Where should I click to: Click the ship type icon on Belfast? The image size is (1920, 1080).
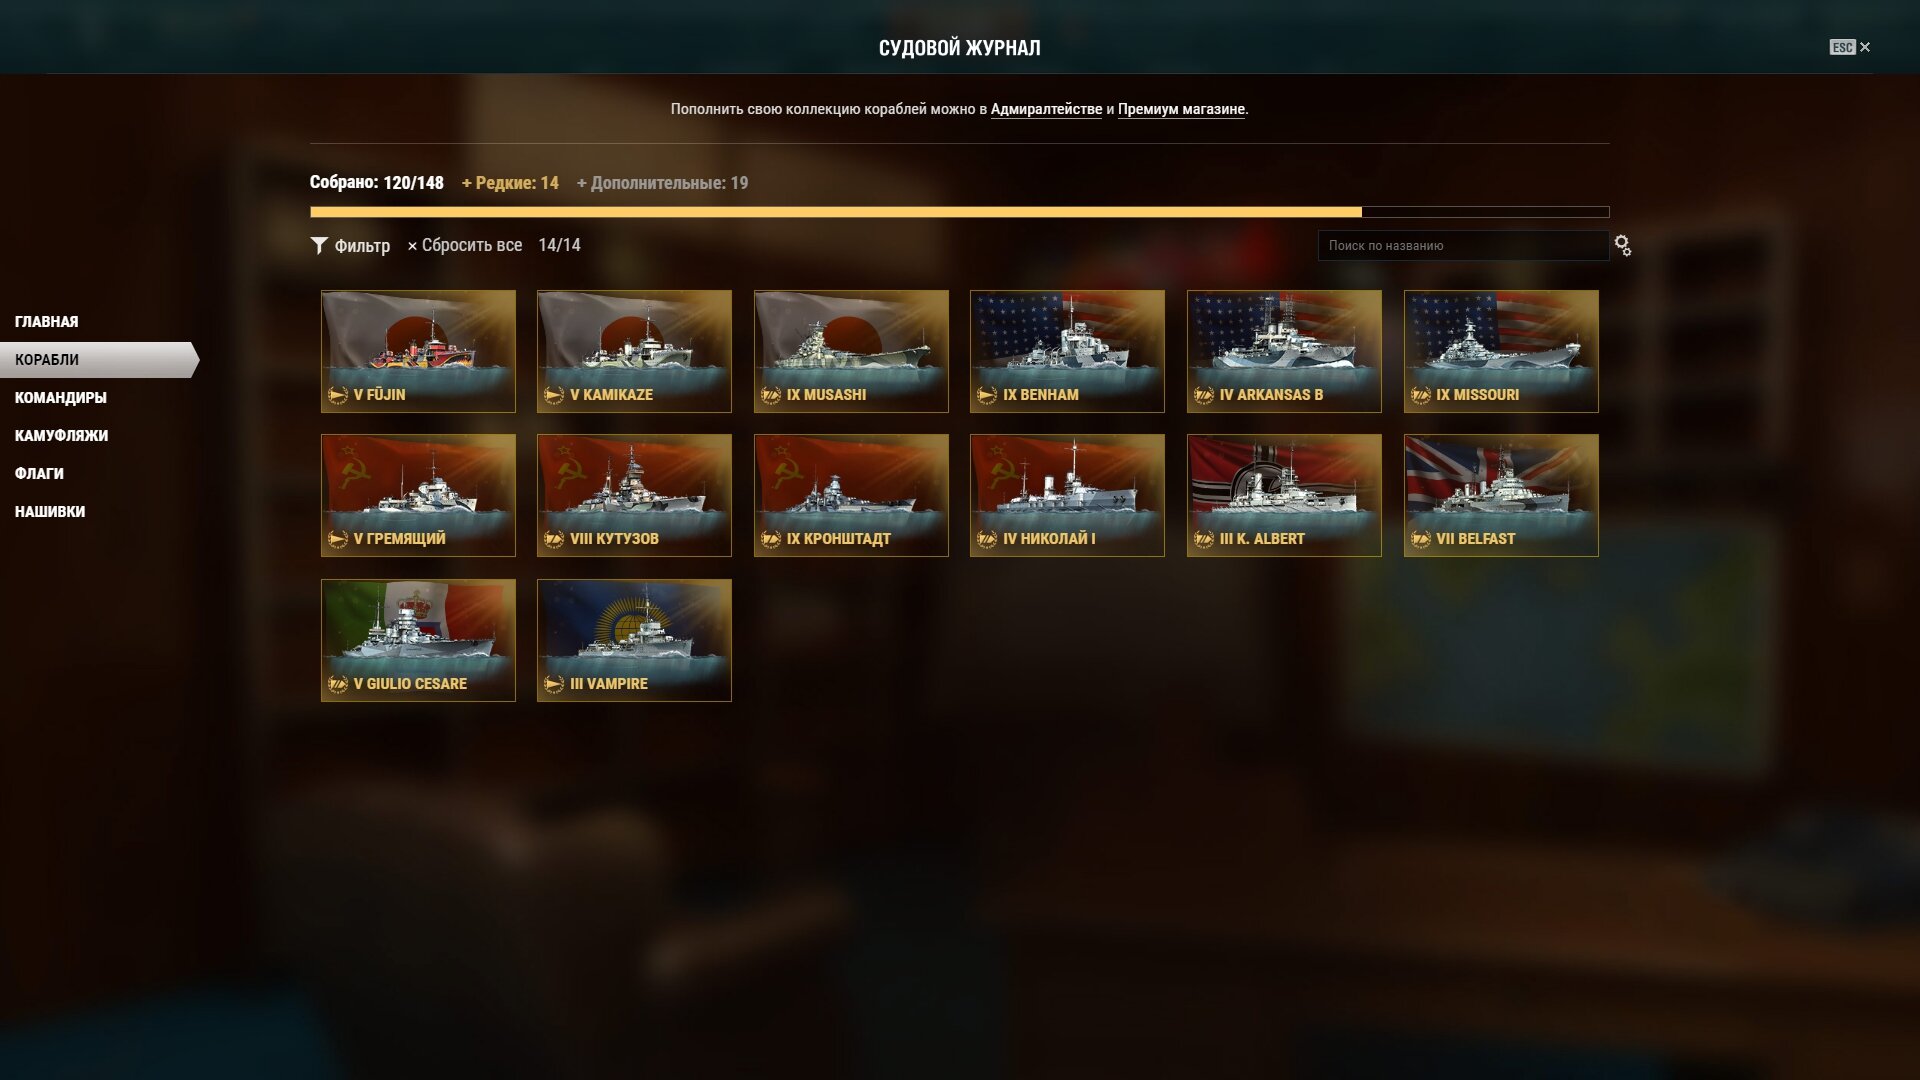[x=1421, y=540]
